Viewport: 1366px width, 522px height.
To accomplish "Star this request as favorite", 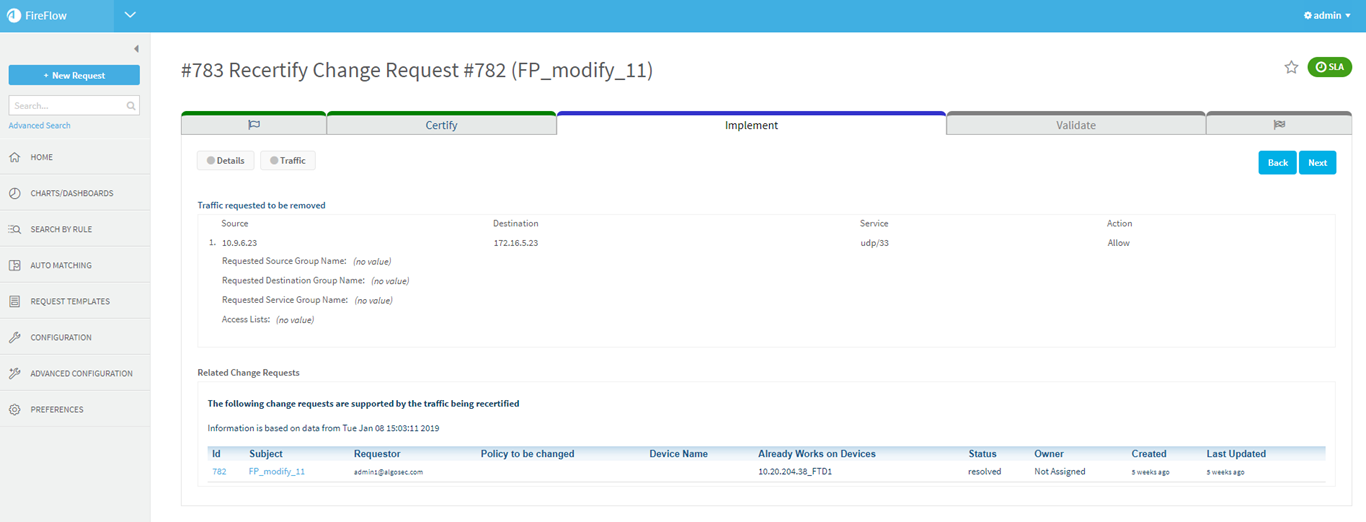I will (x=1291, y=67).
